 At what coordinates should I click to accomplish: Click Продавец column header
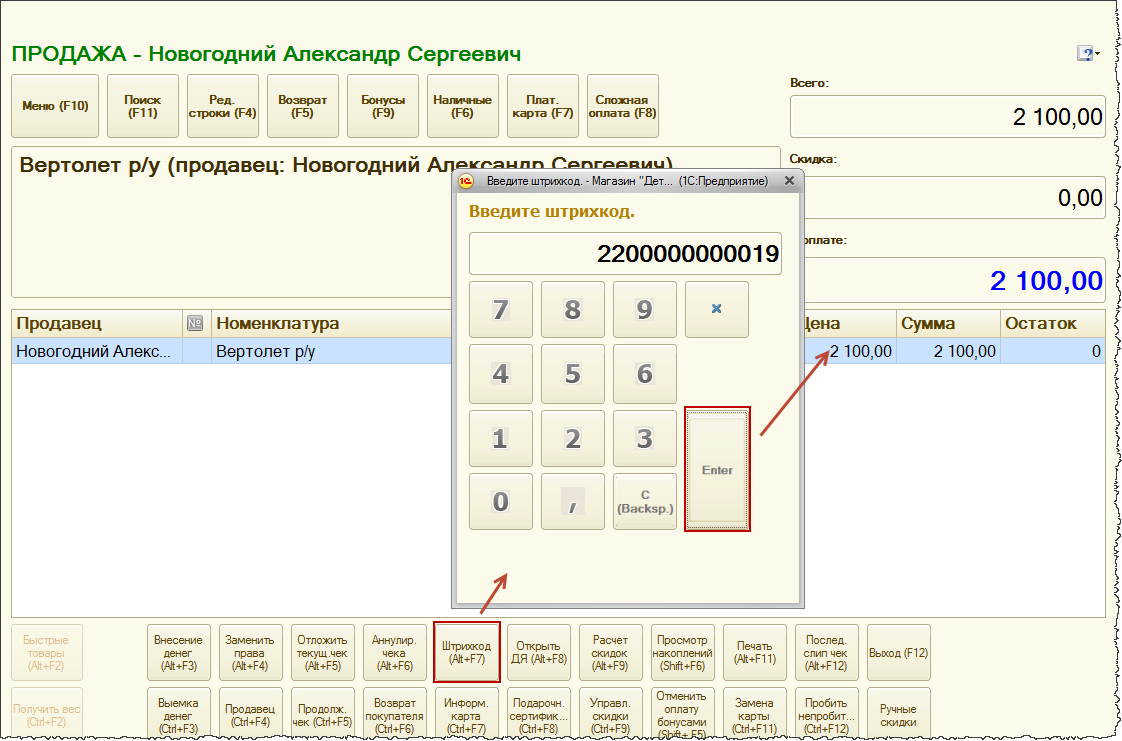97,323
